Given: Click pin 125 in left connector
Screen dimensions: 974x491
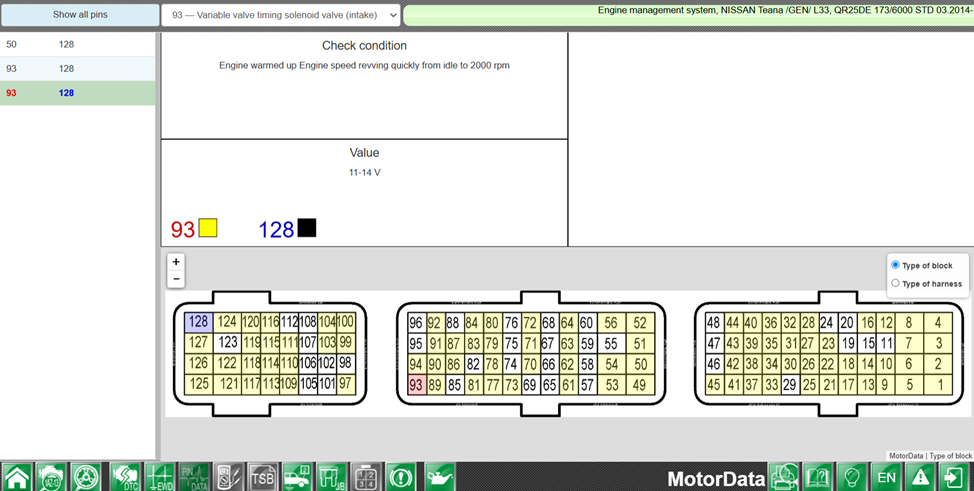Looking at the screenshot, I should (x=199, y=384).
